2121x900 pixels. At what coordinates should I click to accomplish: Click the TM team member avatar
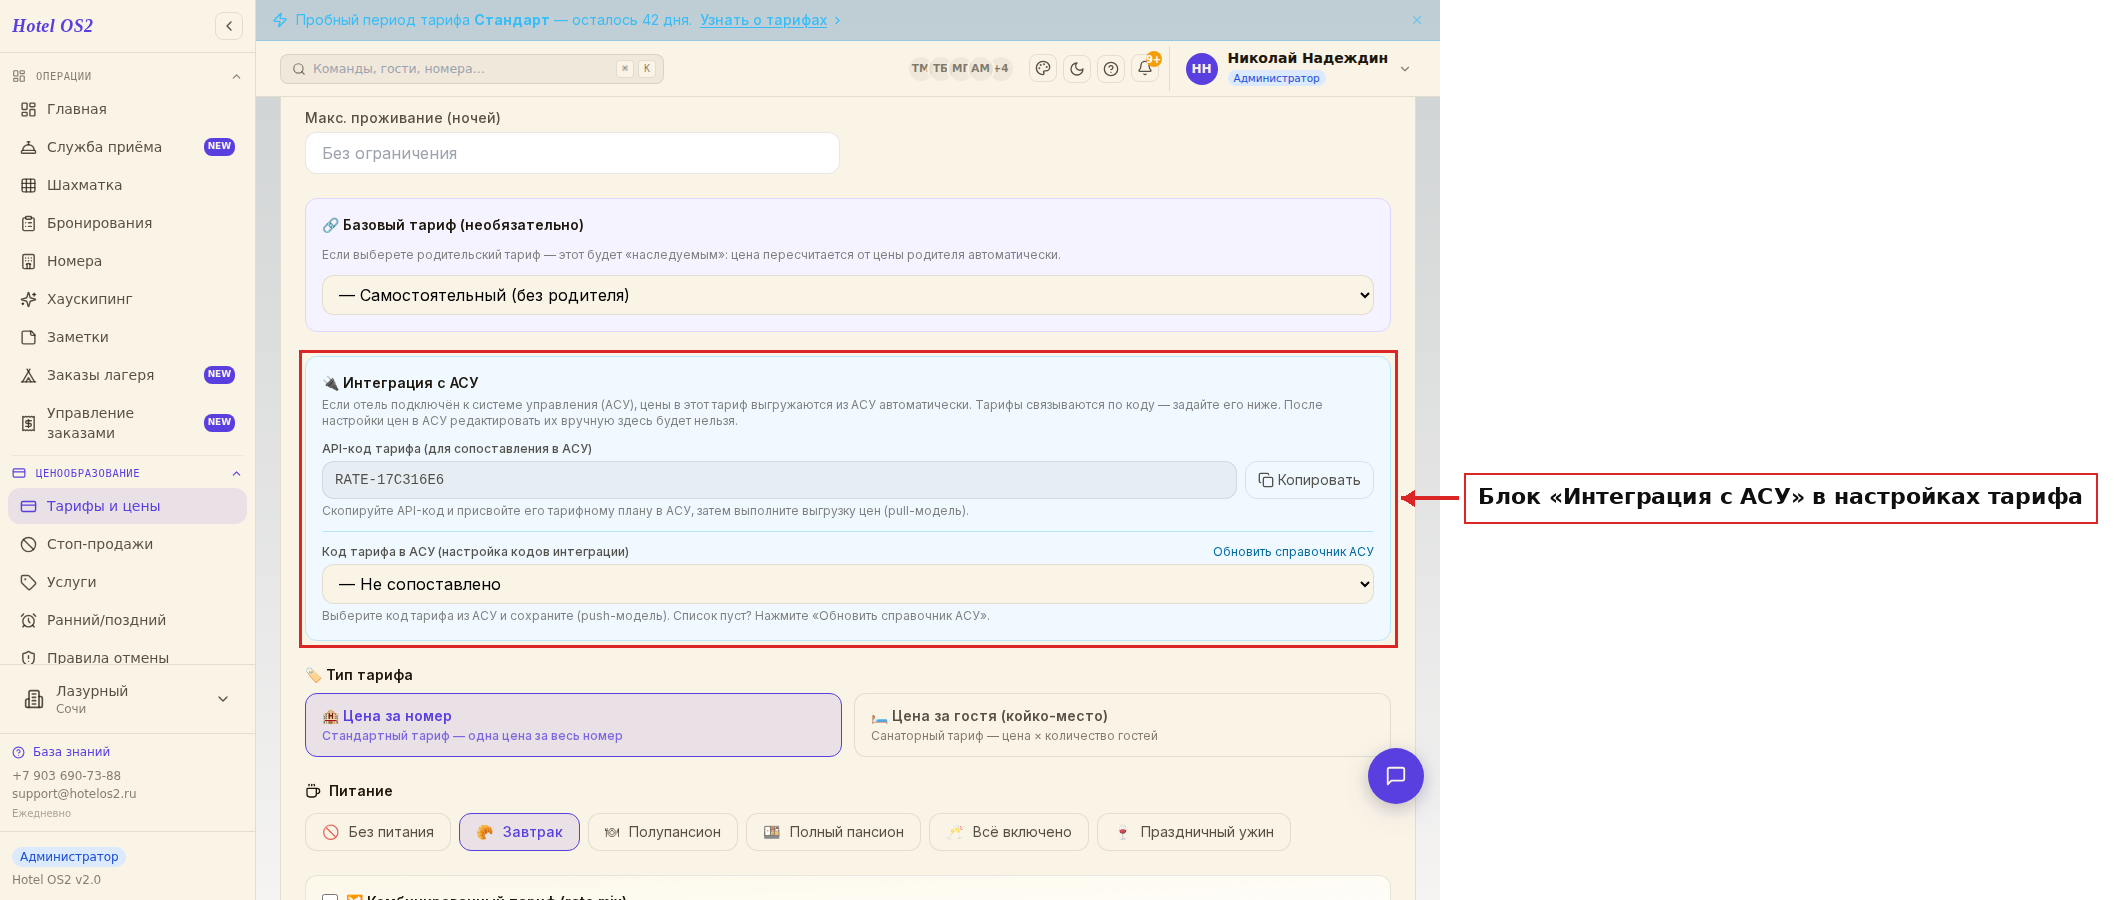click(x=919, y=68)
